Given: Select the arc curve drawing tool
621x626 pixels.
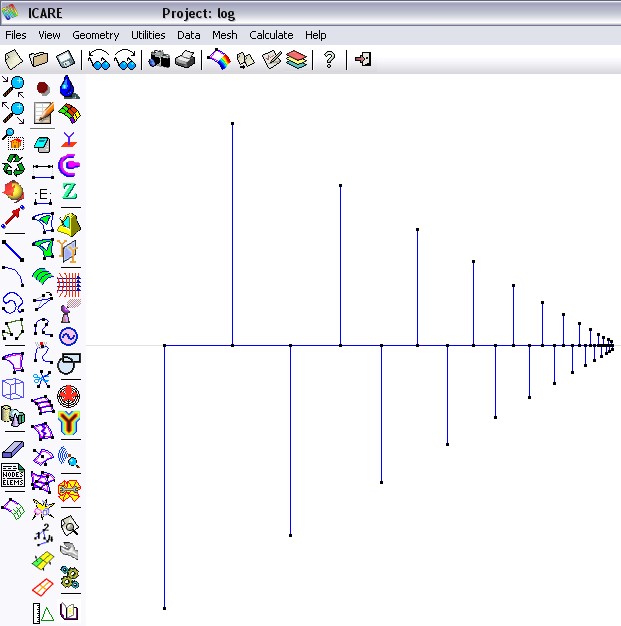Looking at the screenshot, I should [x=13, y=276].
